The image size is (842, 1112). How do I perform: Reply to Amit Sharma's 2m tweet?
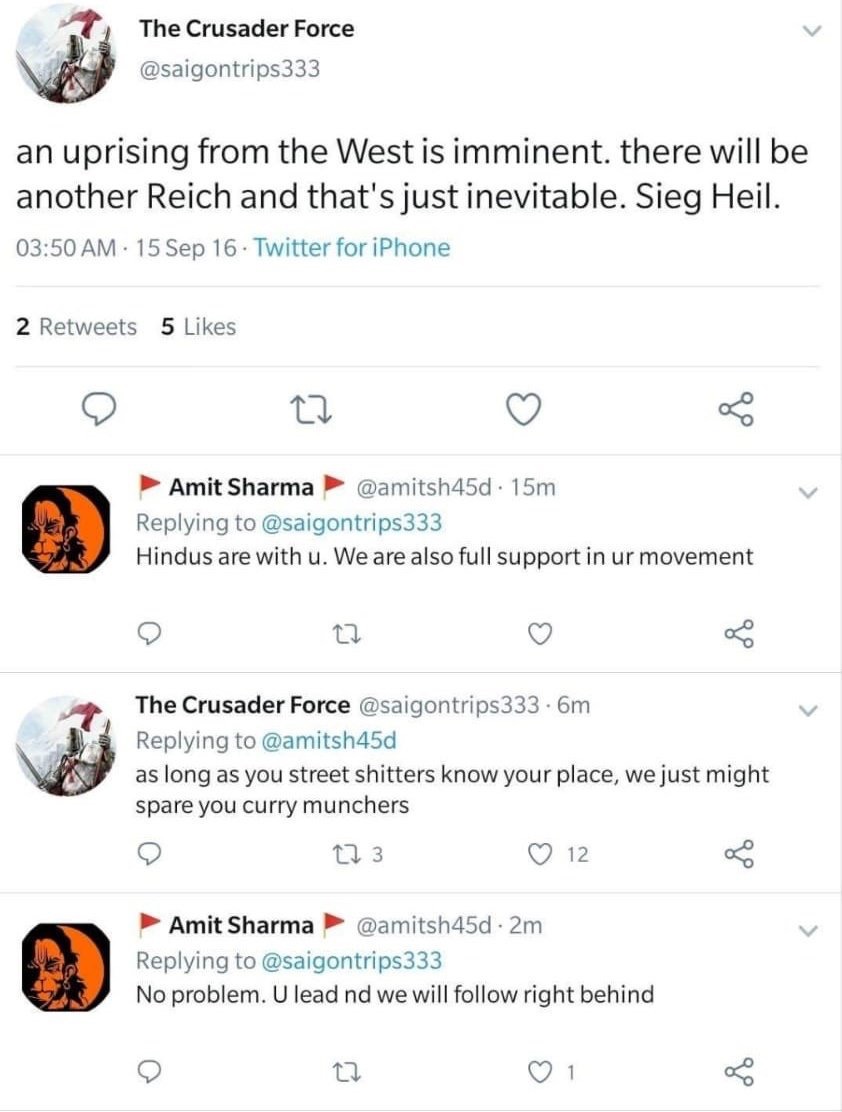(149, 1073)
